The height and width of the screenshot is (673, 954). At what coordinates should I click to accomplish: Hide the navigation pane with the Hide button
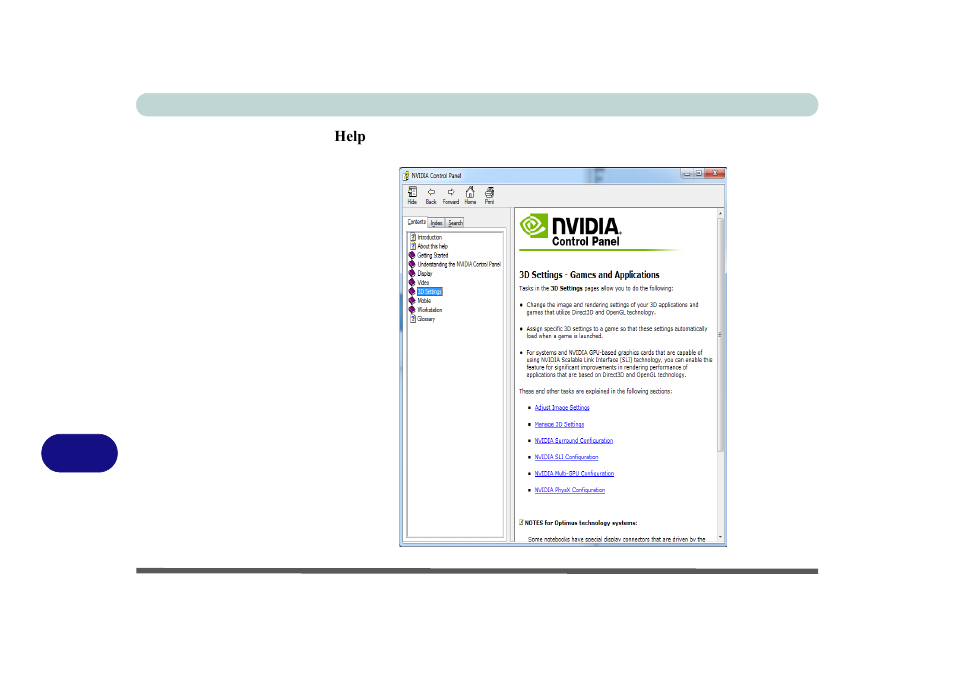tap(413, 195)
